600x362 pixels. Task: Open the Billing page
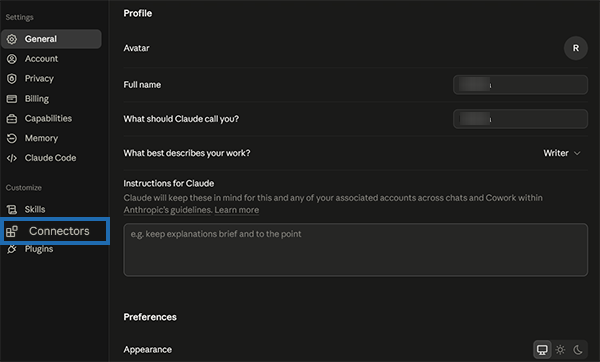pos(51,99)
